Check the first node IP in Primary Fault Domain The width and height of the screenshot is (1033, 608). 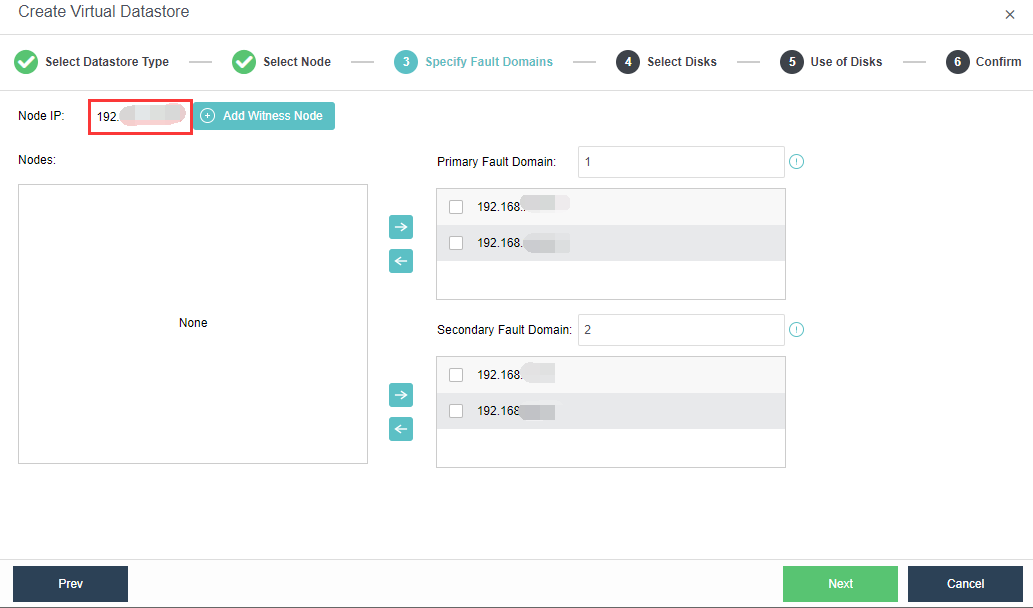(x=456, y=206)
